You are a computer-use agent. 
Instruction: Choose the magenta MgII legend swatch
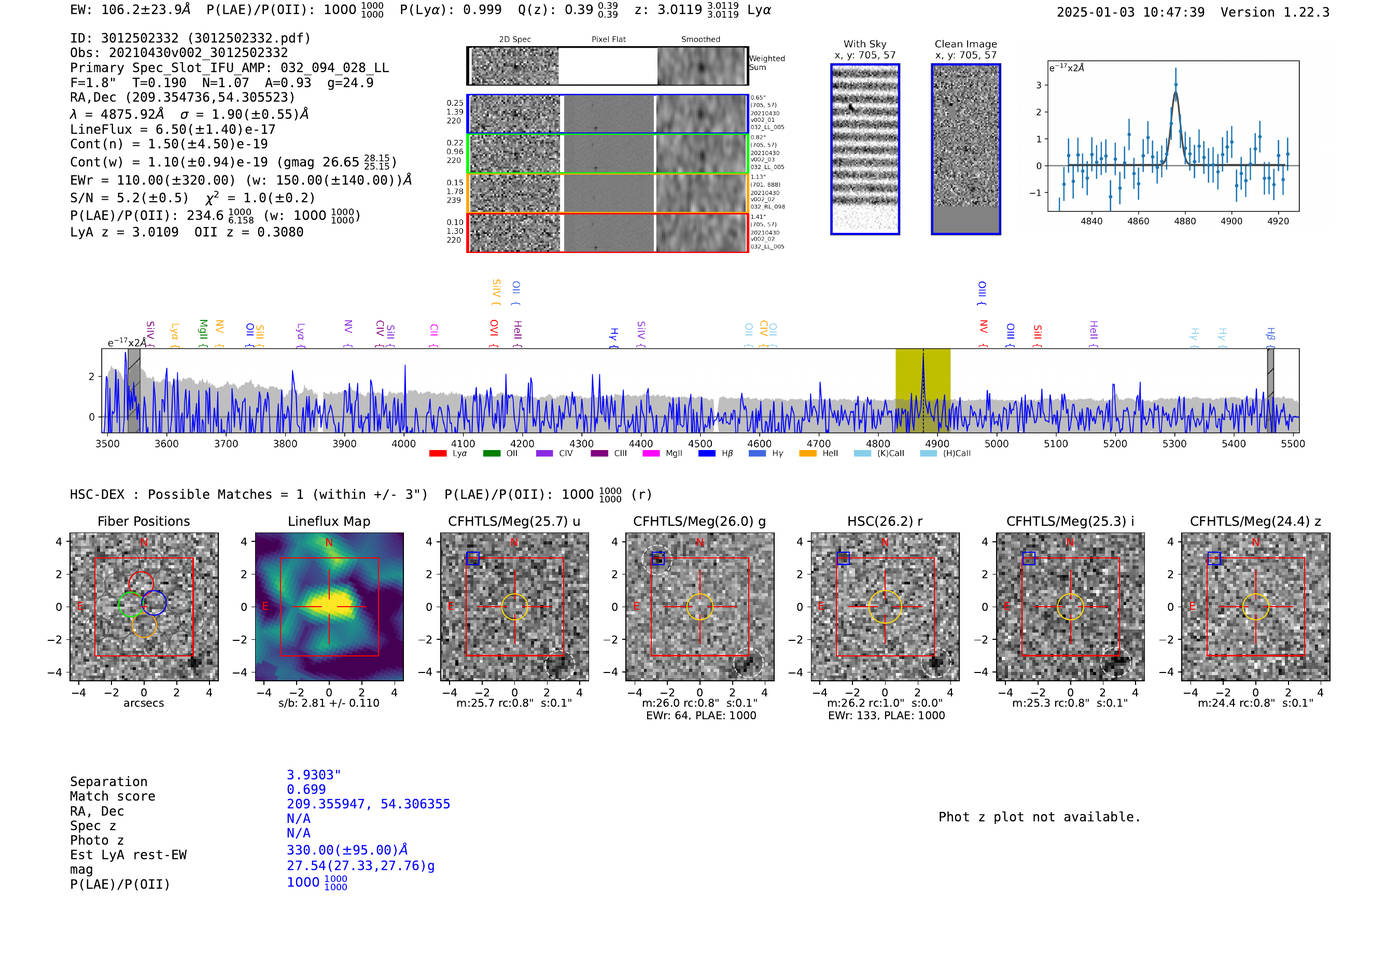pyautogui.click(x=651, y=454)
